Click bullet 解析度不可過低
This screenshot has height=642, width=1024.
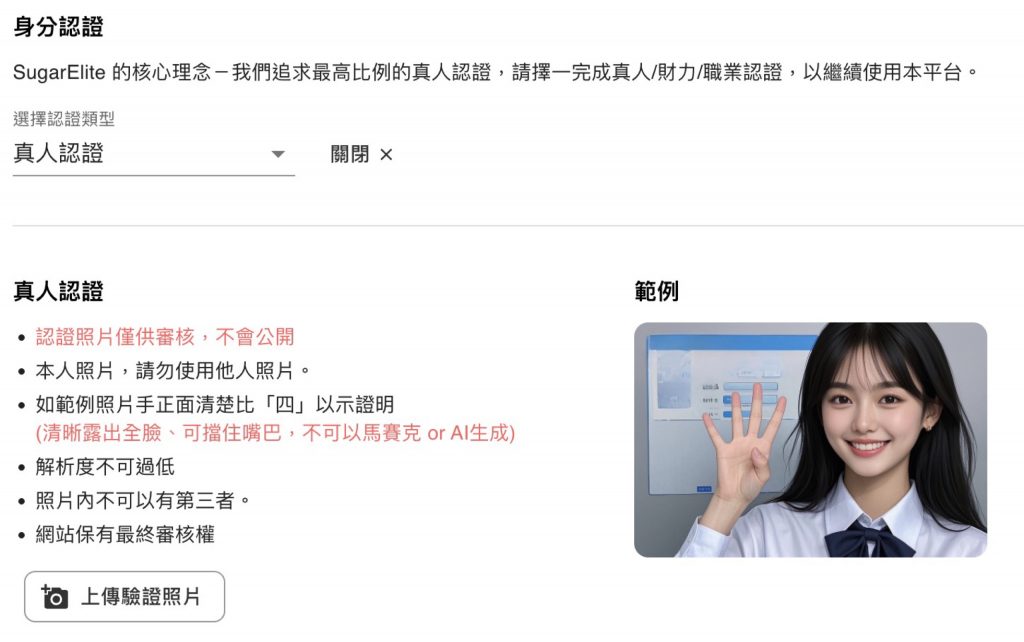(x=105, y=467)
